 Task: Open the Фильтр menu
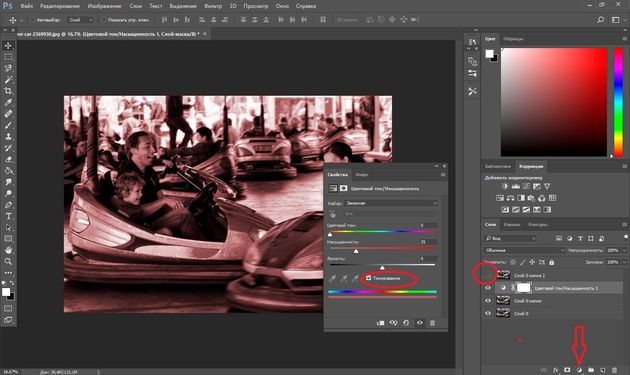pos(213,6)
